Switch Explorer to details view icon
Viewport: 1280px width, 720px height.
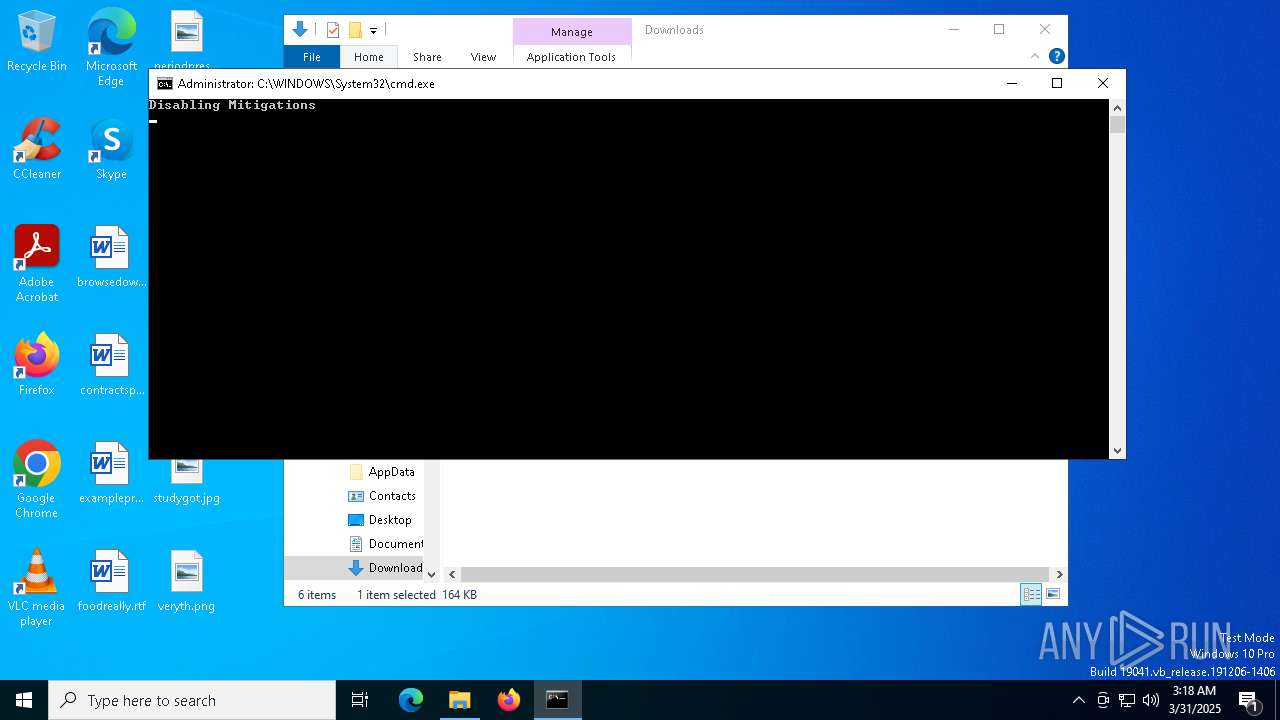point(1031,594)
